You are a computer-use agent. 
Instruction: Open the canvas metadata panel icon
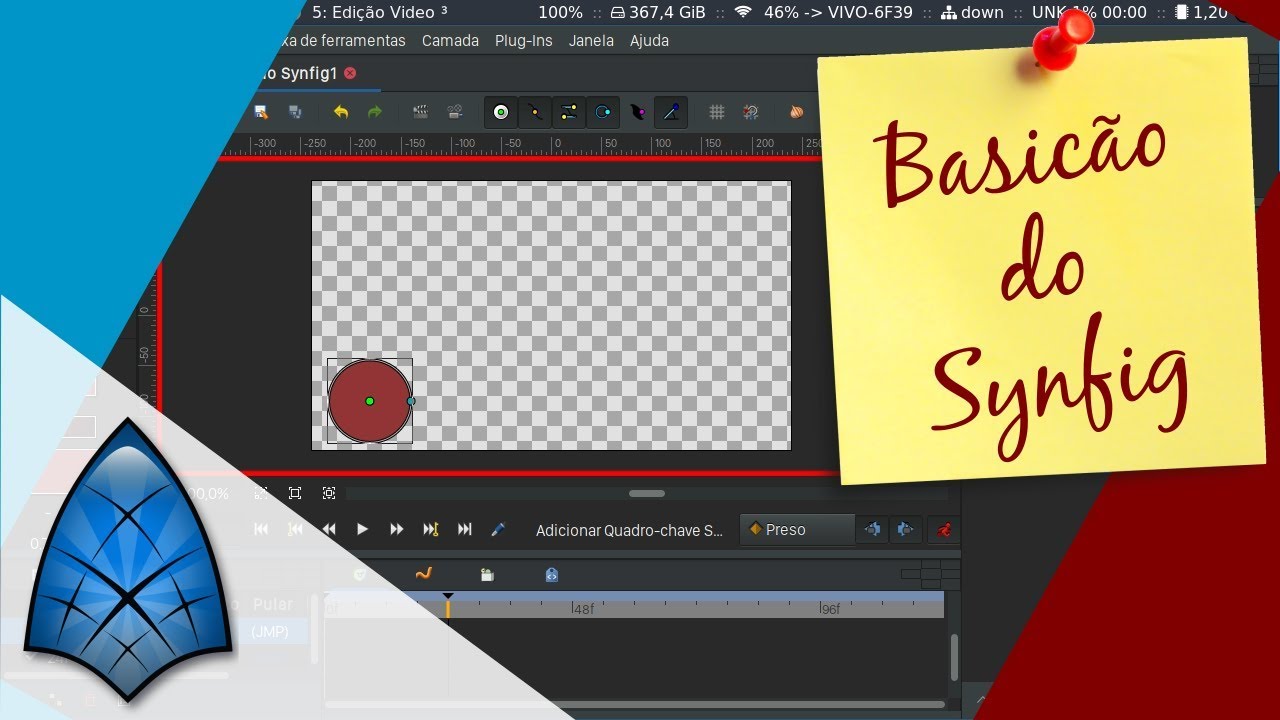(x=487, y=574)
